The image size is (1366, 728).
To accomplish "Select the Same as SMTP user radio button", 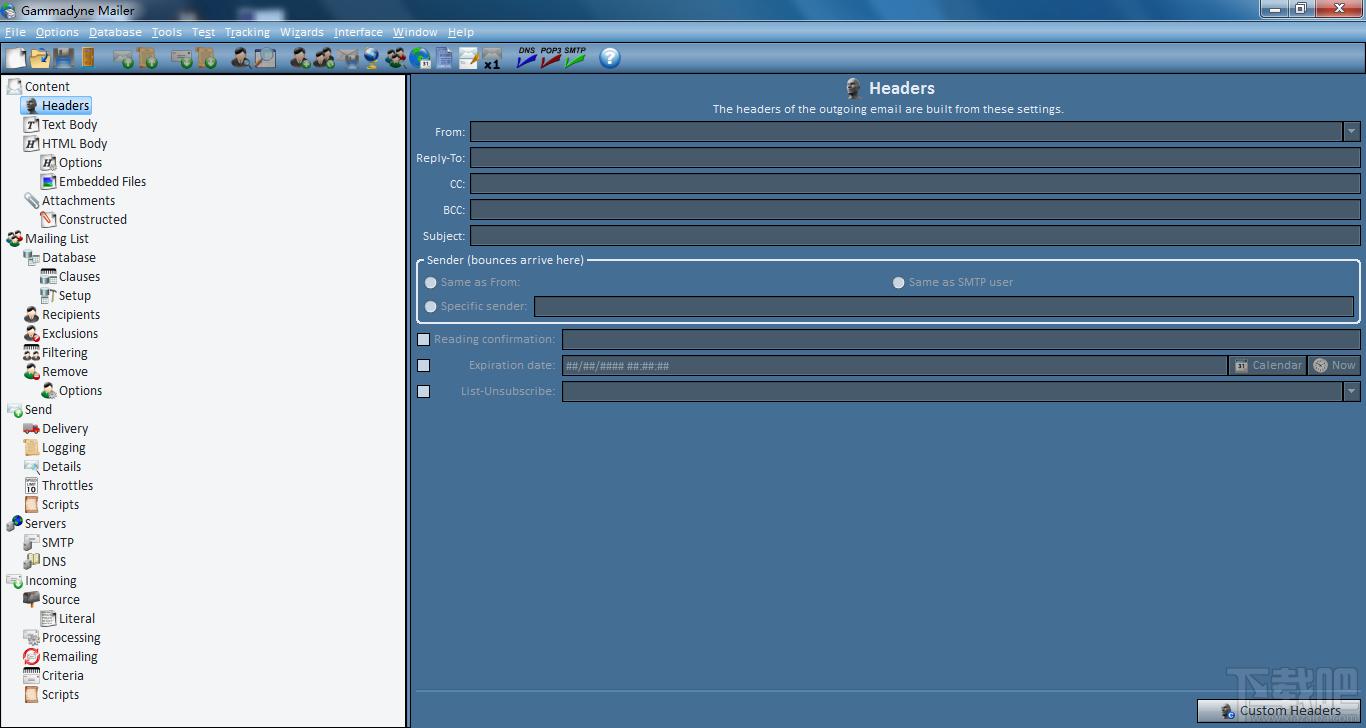I will [x=899, y=282].
